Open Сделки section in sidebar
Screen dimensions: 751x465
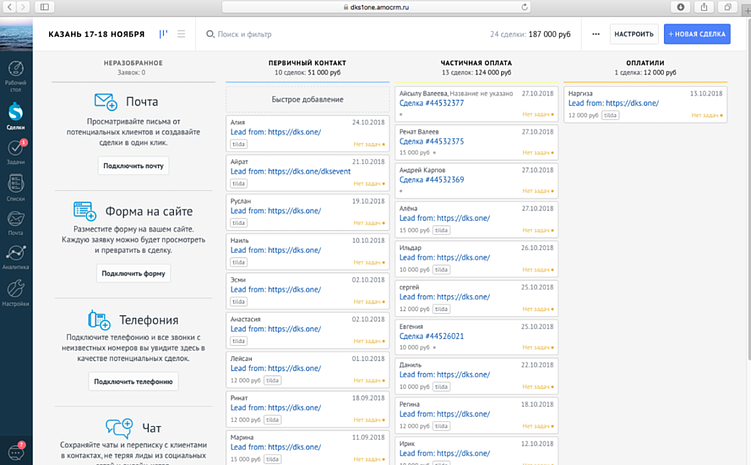pos(15,115)
